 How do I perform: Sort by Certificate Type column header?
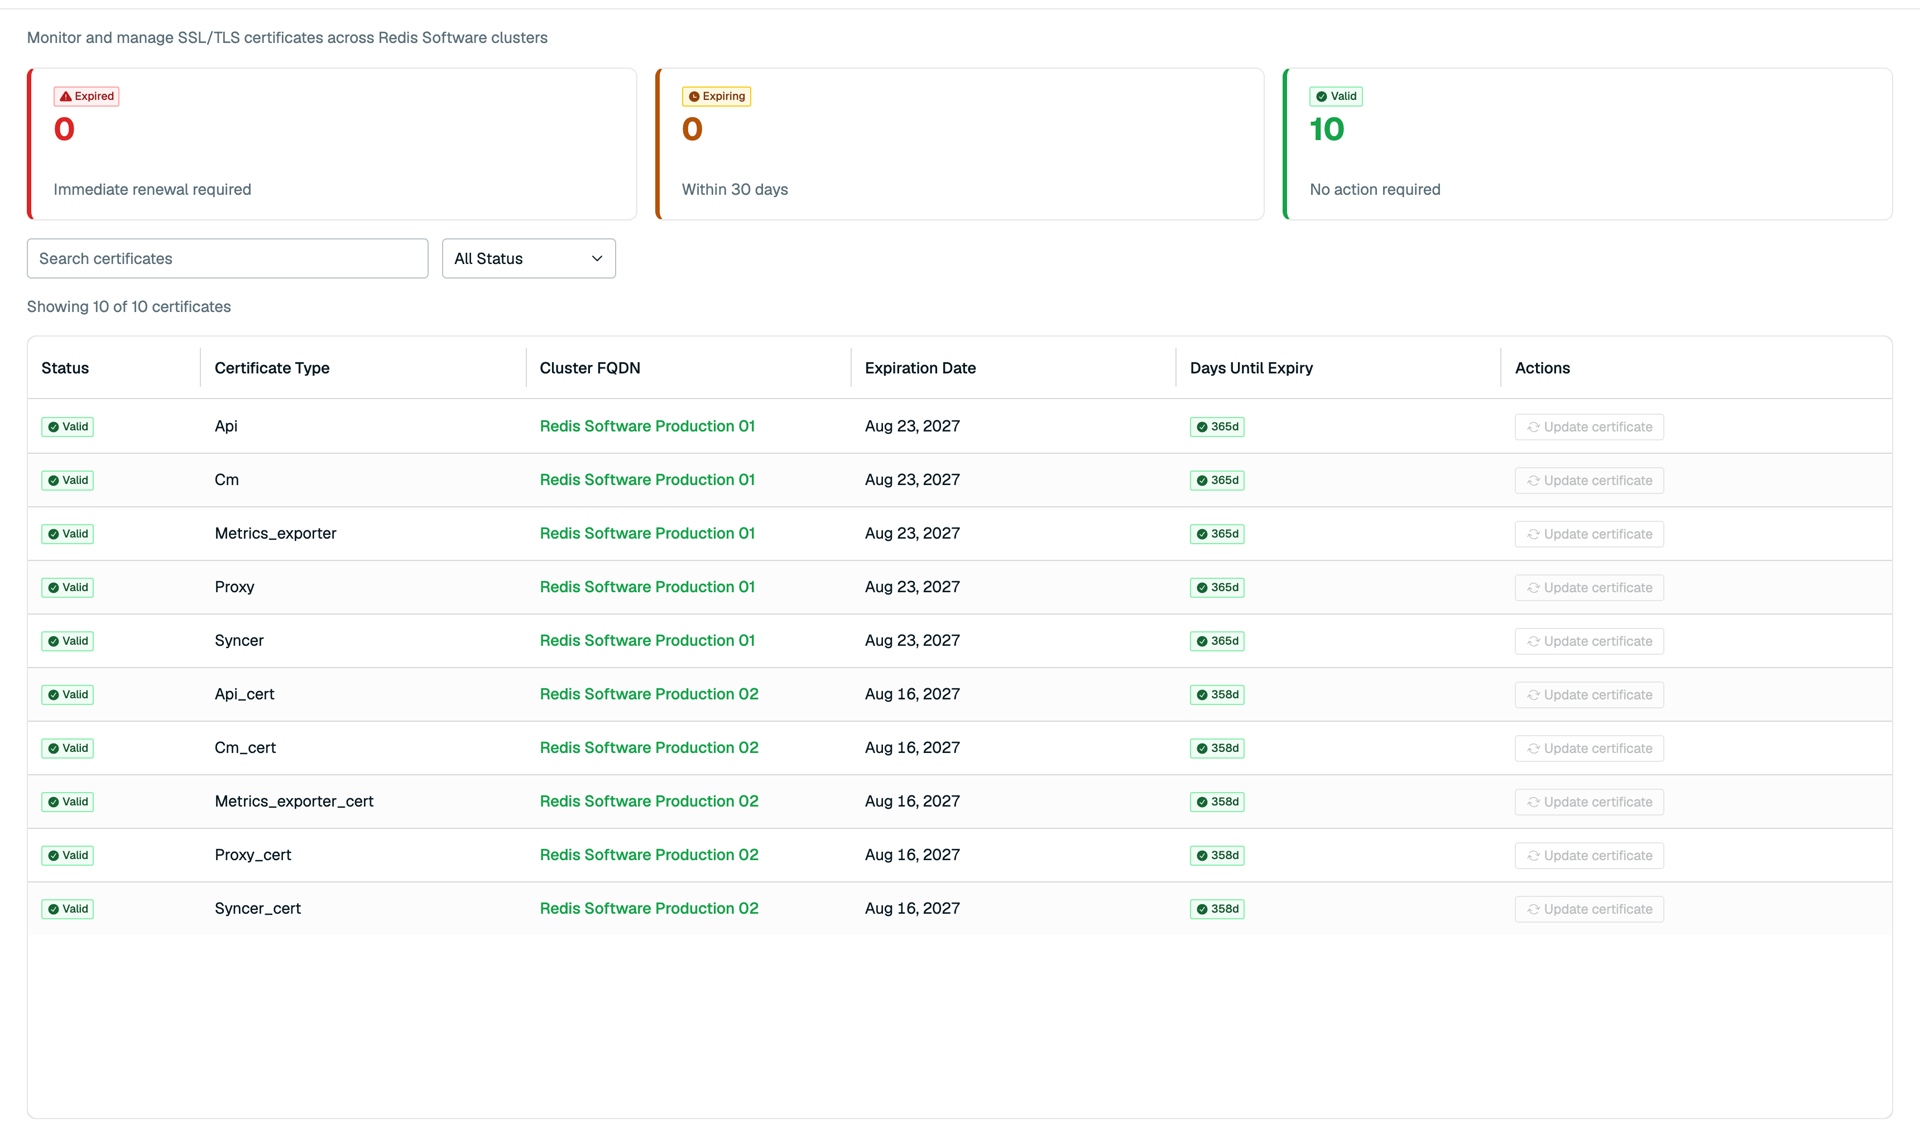tap(272, 368)
